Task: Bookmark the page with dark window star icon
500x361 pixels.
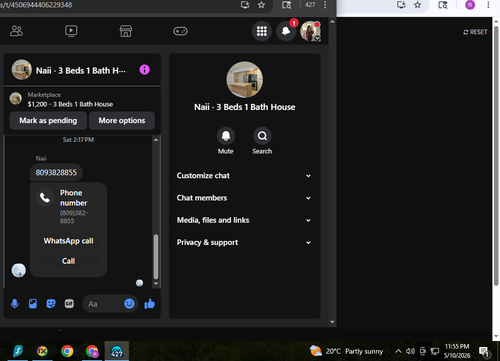Action: [261, 5]
